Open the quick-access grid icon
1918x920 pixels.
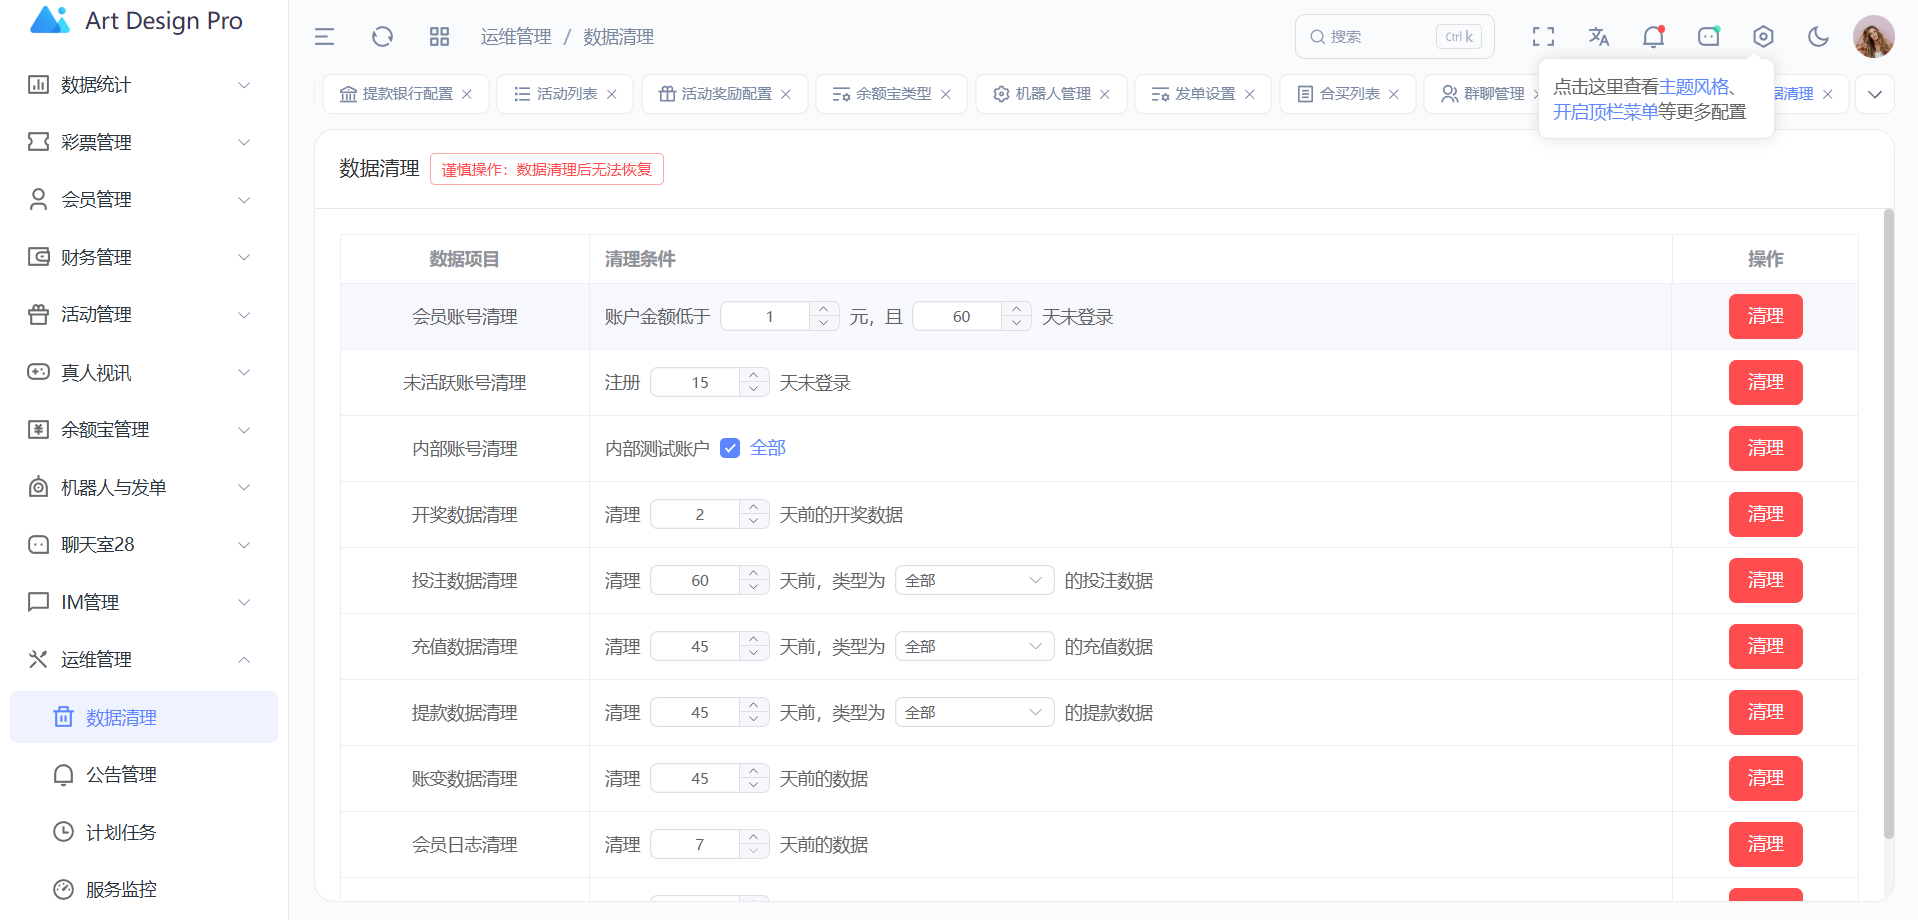(439, 37)
